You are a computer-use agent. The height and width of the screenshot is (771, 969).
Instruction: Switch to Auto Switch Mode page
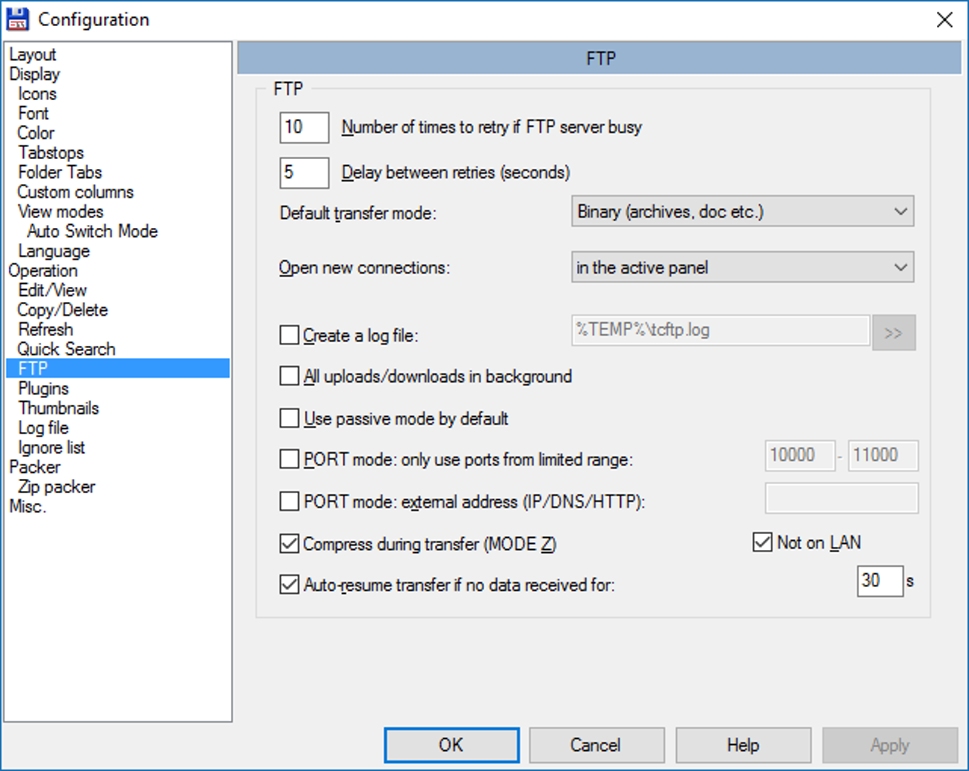(x=92, y=231)
